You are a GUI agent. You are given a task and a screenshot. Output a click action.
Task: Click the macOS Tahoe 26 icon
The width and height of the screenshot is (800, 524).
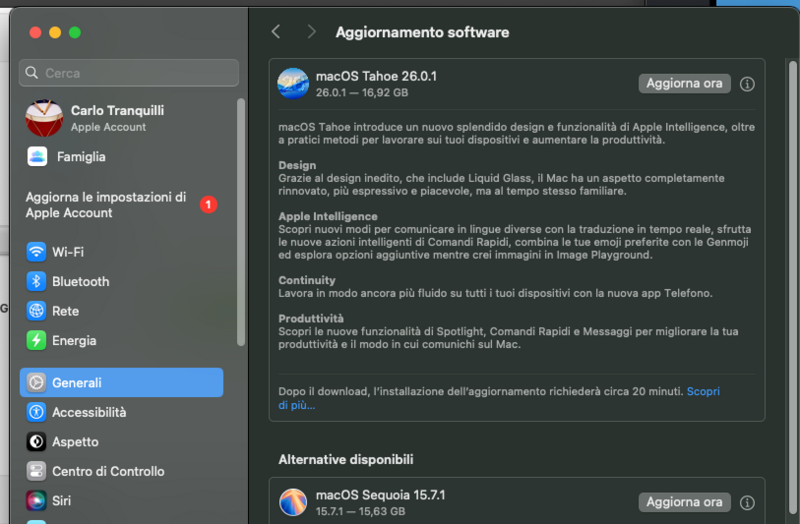pyautogui.click(x=293, y=84)
